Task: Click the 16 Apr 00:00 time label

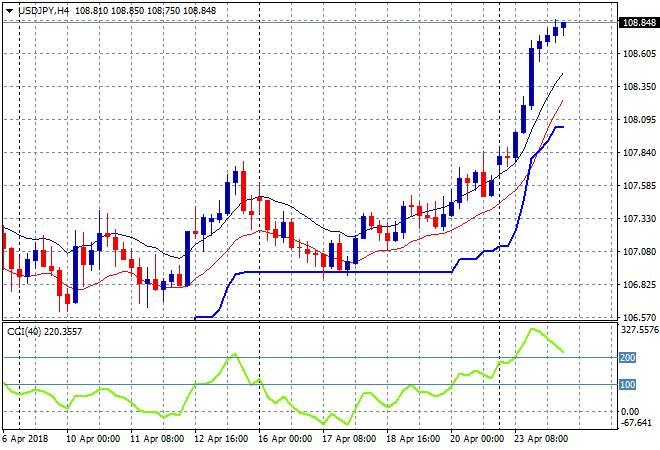Action: pos(285,439)
